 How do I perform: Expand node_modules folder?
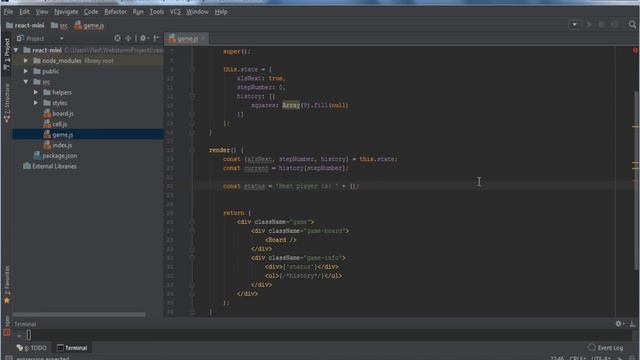(26, 61)
